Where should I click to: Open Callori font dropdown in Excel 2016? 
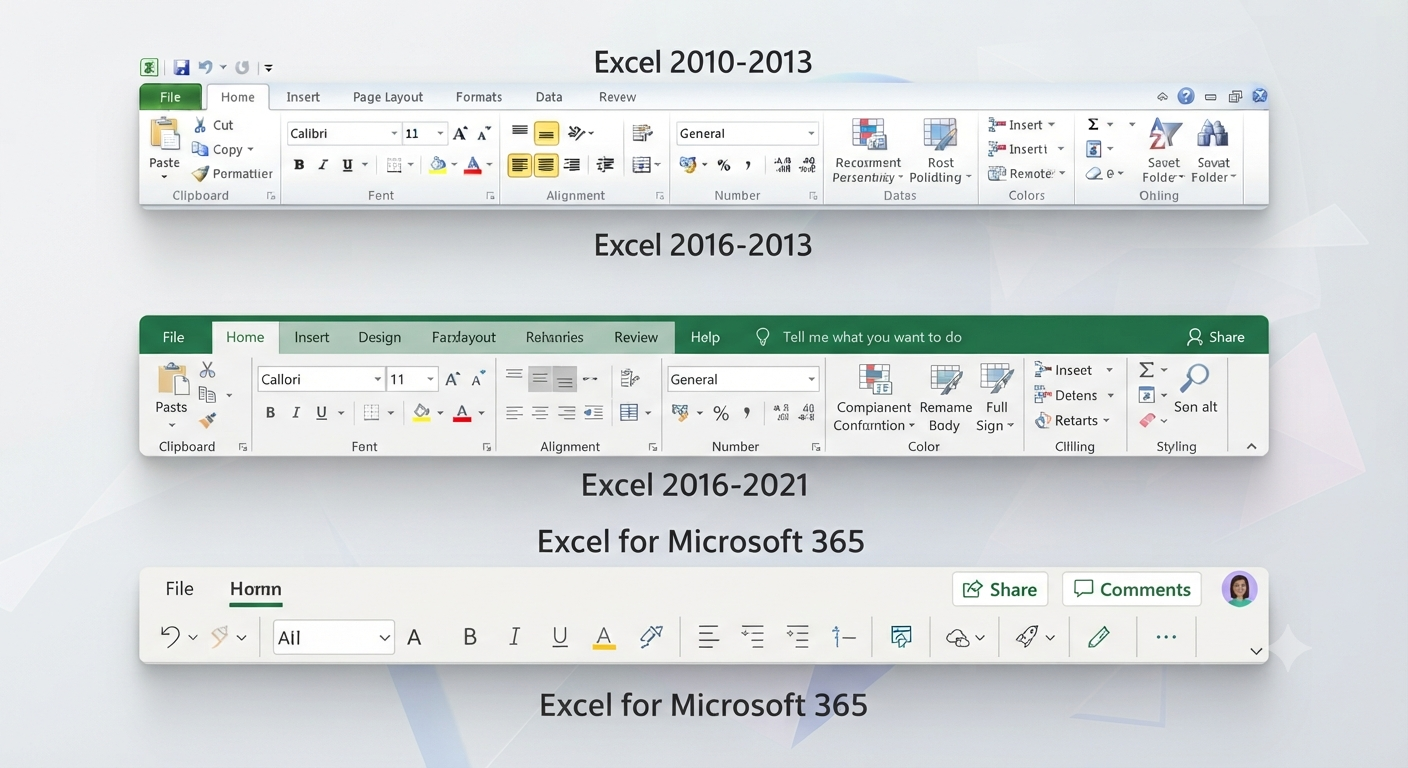pos(377,379)
